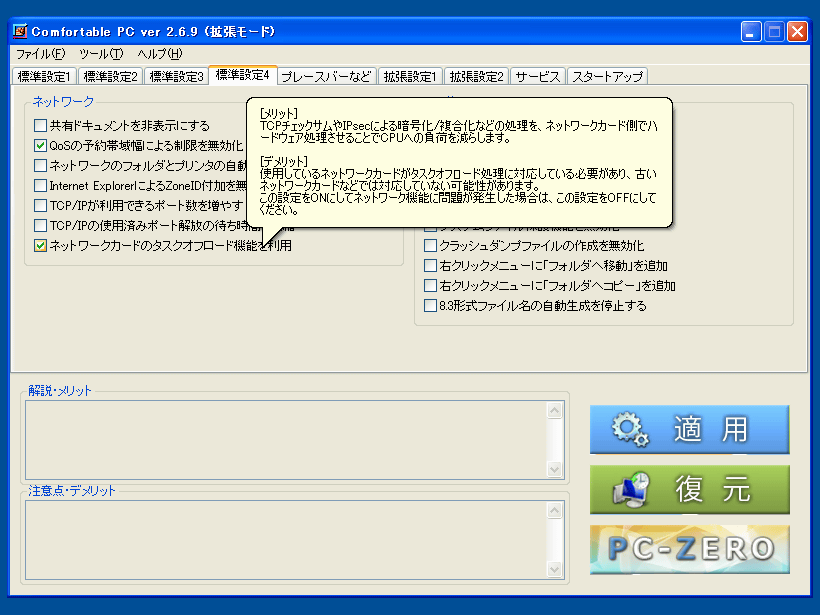Open the ヘルプ(H) menu

160,54
